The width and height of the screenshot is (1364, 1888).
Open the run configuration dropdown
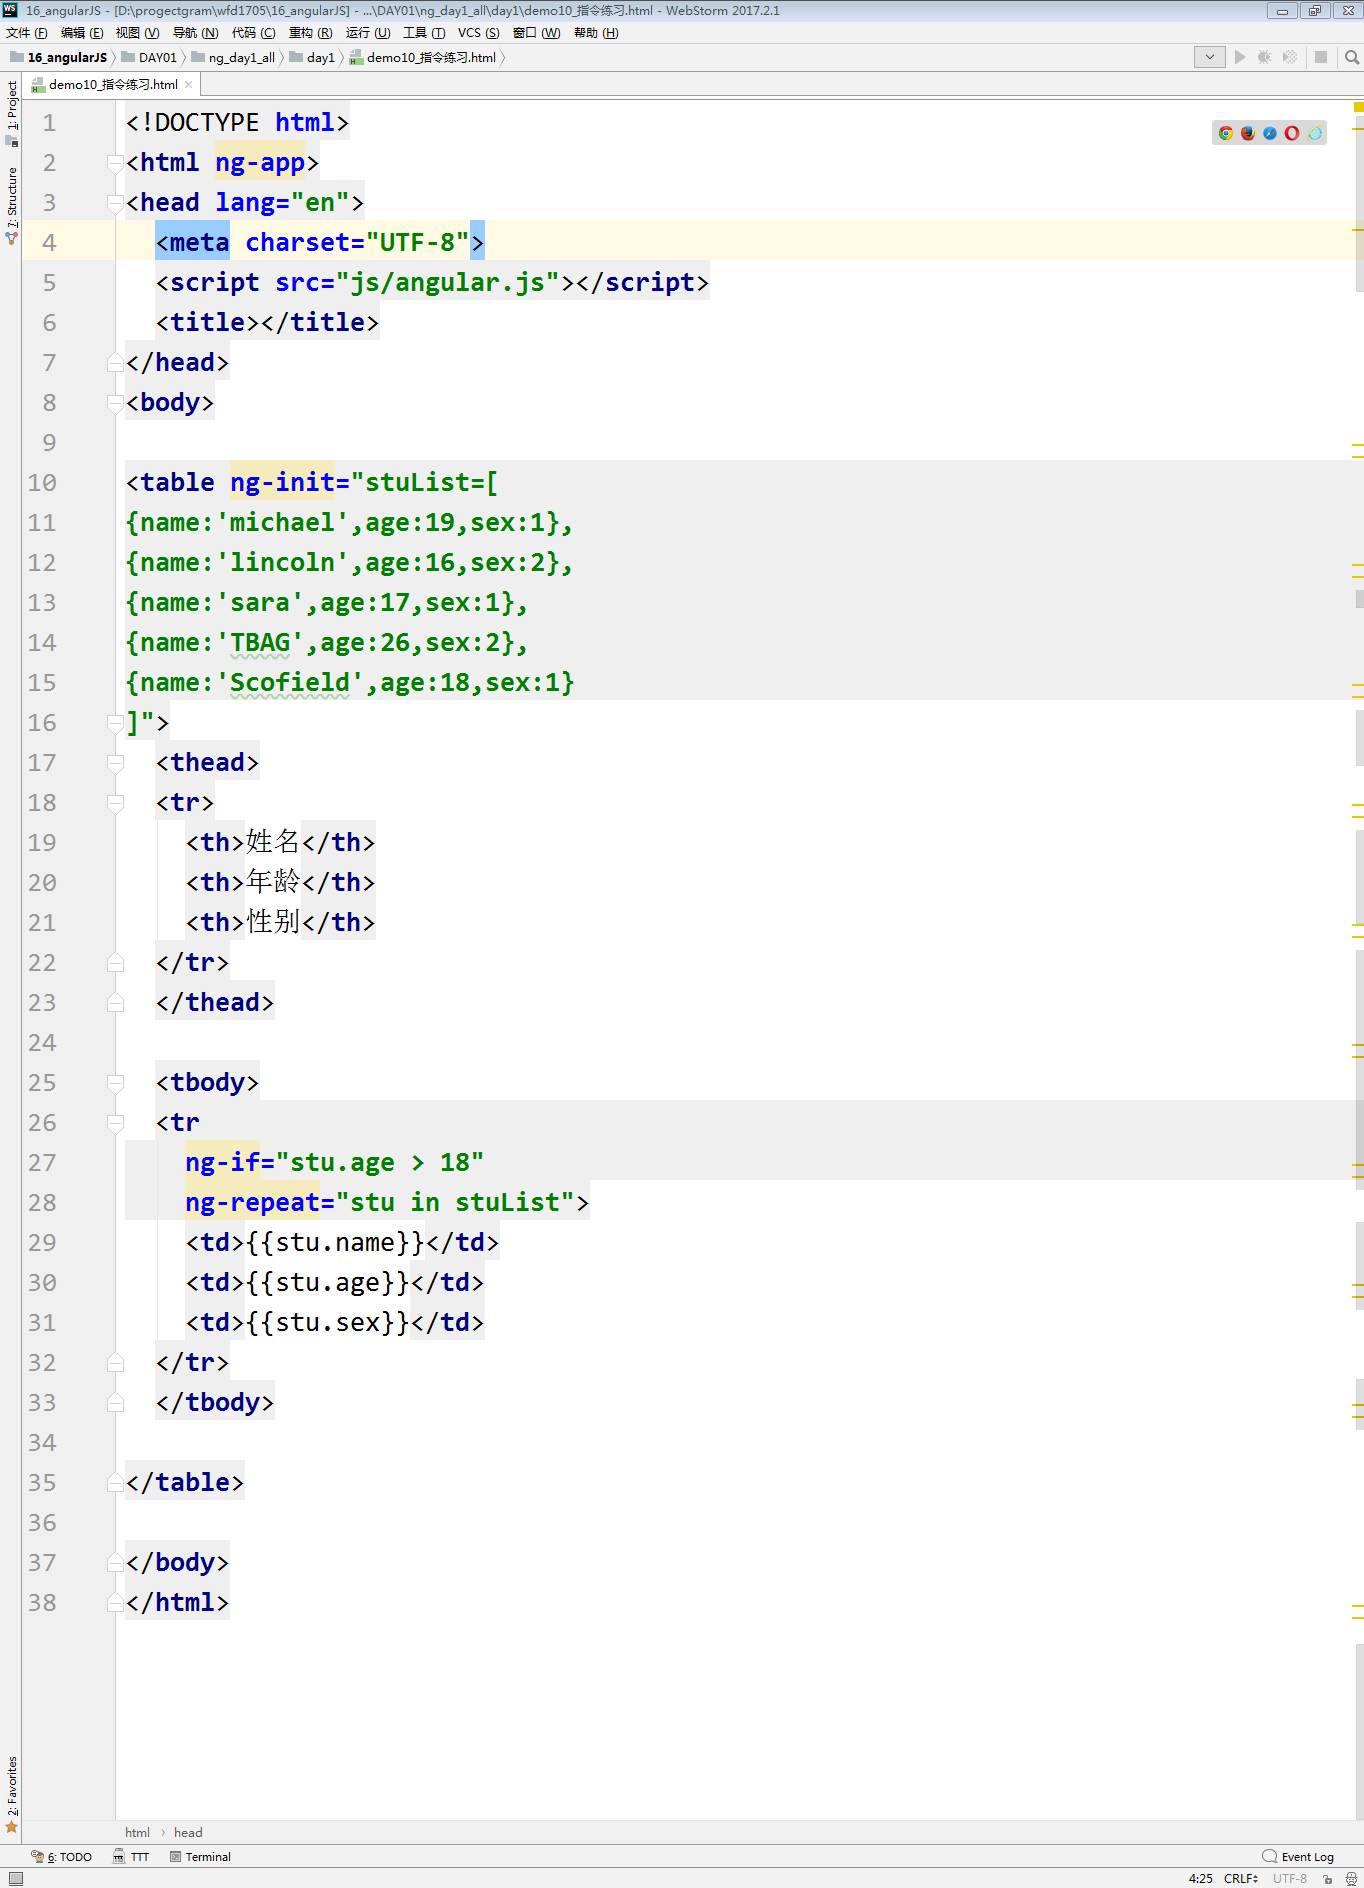pos(1209,57)
